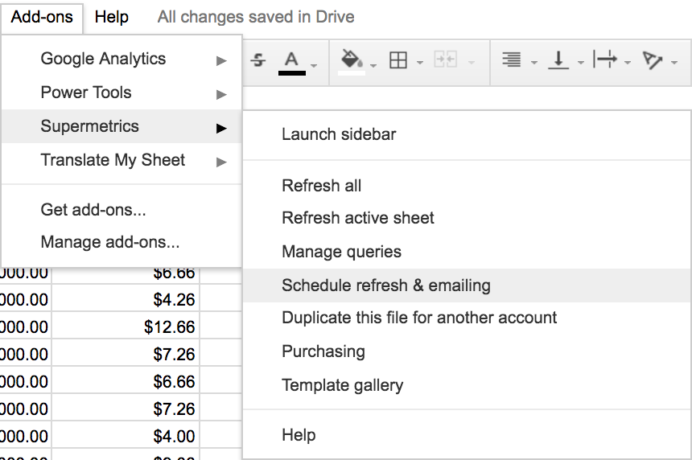Screen dimensions: 692x460
Task: Click the text wrapping icon
Action: point(604,61)
